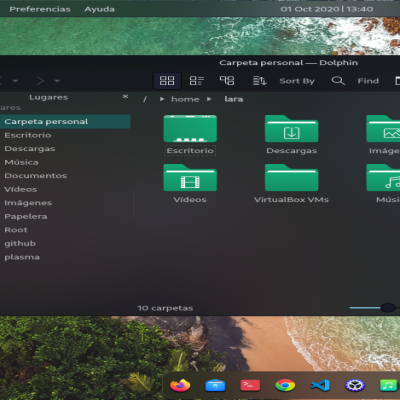
Task: Open system settings gear in dock
Action: point(355,386)
